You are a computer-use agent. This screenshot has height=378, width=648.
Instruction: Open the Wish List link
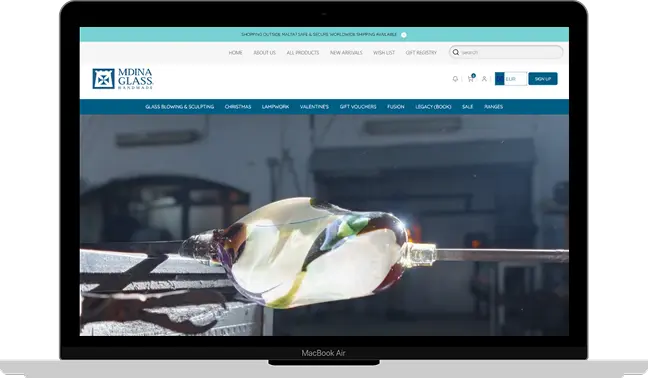[384, 52]
